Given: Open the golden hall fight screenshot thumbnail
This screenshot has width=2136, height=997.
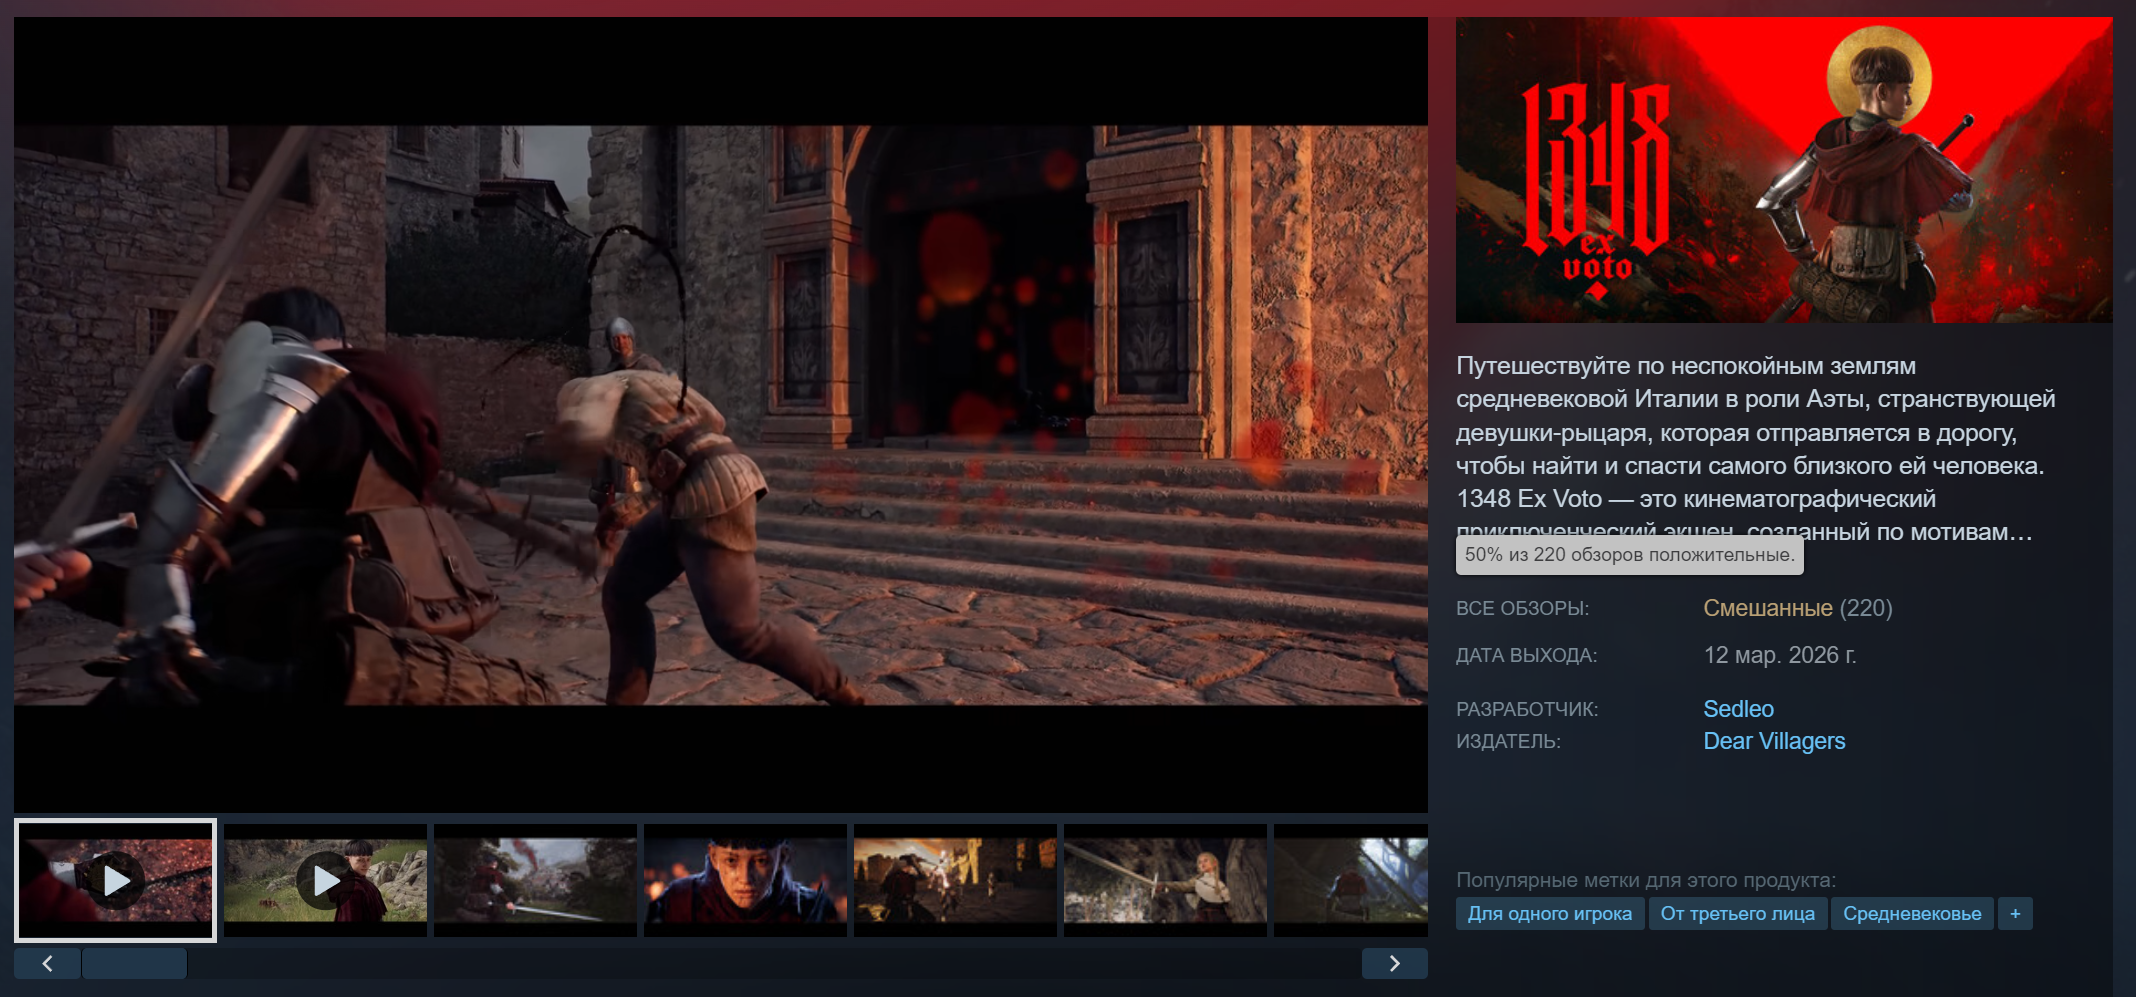Looking at the screenshot, I should click(955, 880).
